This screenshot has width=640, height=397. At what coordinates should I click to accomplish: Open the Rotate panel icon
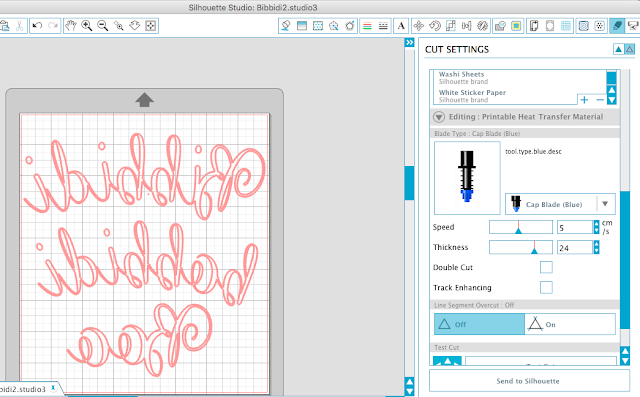435,26
